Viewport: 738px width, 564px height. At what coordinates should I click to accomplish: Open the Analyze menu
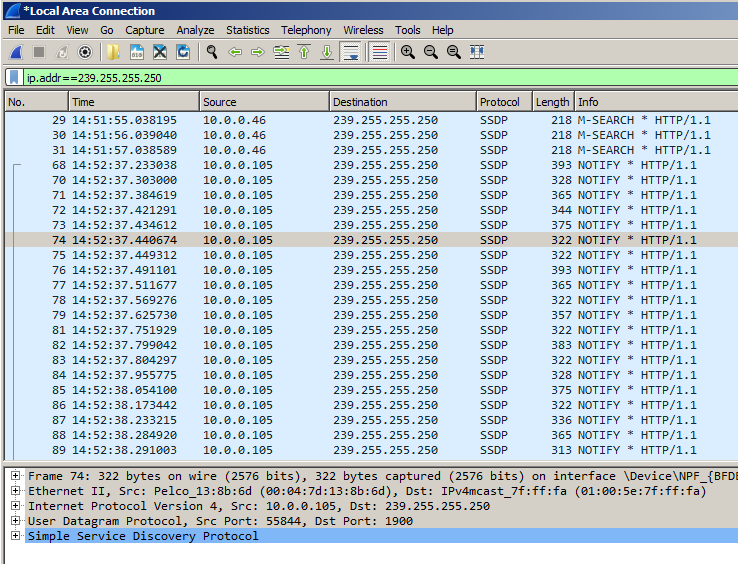pyautogui.click(x=195, y=30)
